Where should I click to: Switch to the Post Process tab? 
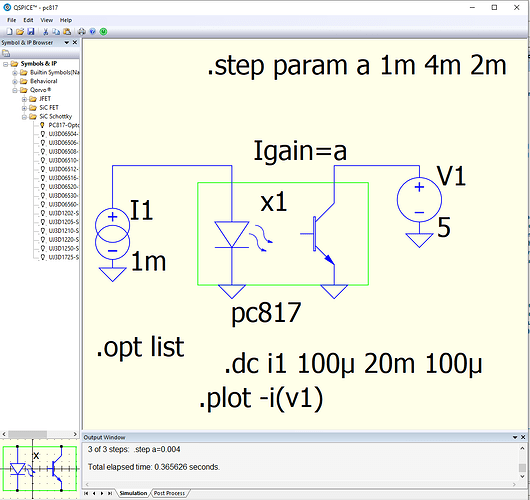(169, 493)
